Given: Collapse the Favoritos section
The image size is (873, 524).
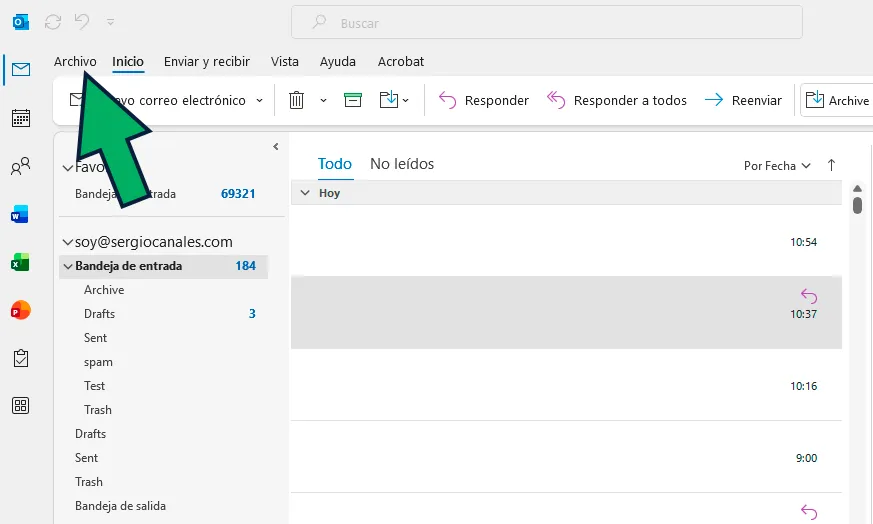Looking at the screenshot, I should (x=68, y=168).
